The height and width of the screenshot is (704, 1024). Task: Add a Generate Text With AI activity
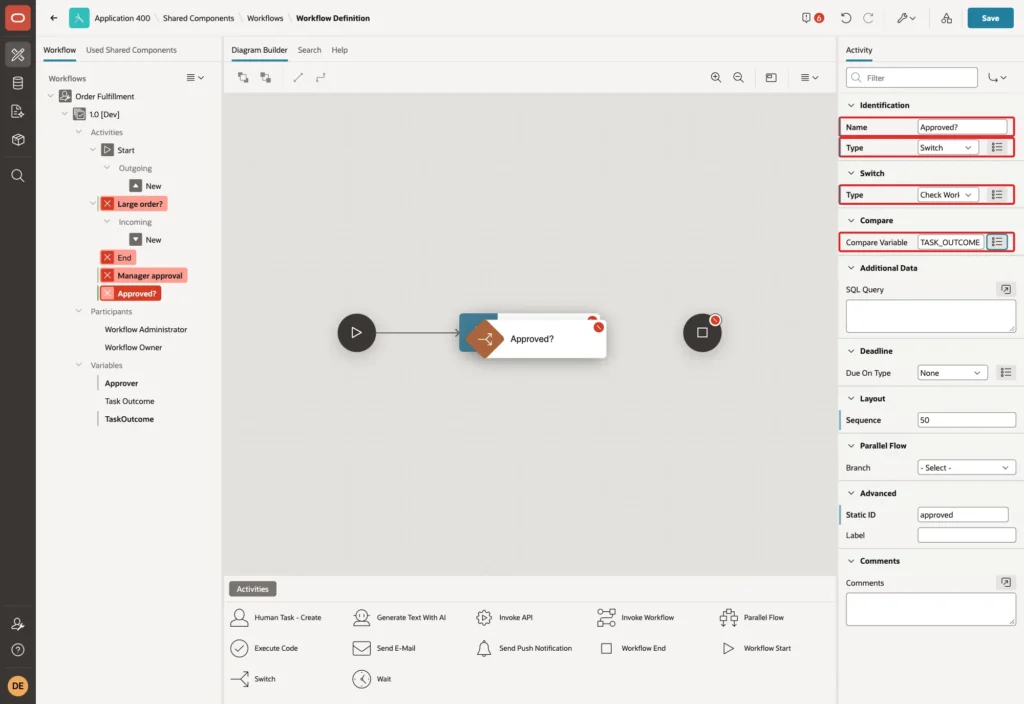pos(400,617)
